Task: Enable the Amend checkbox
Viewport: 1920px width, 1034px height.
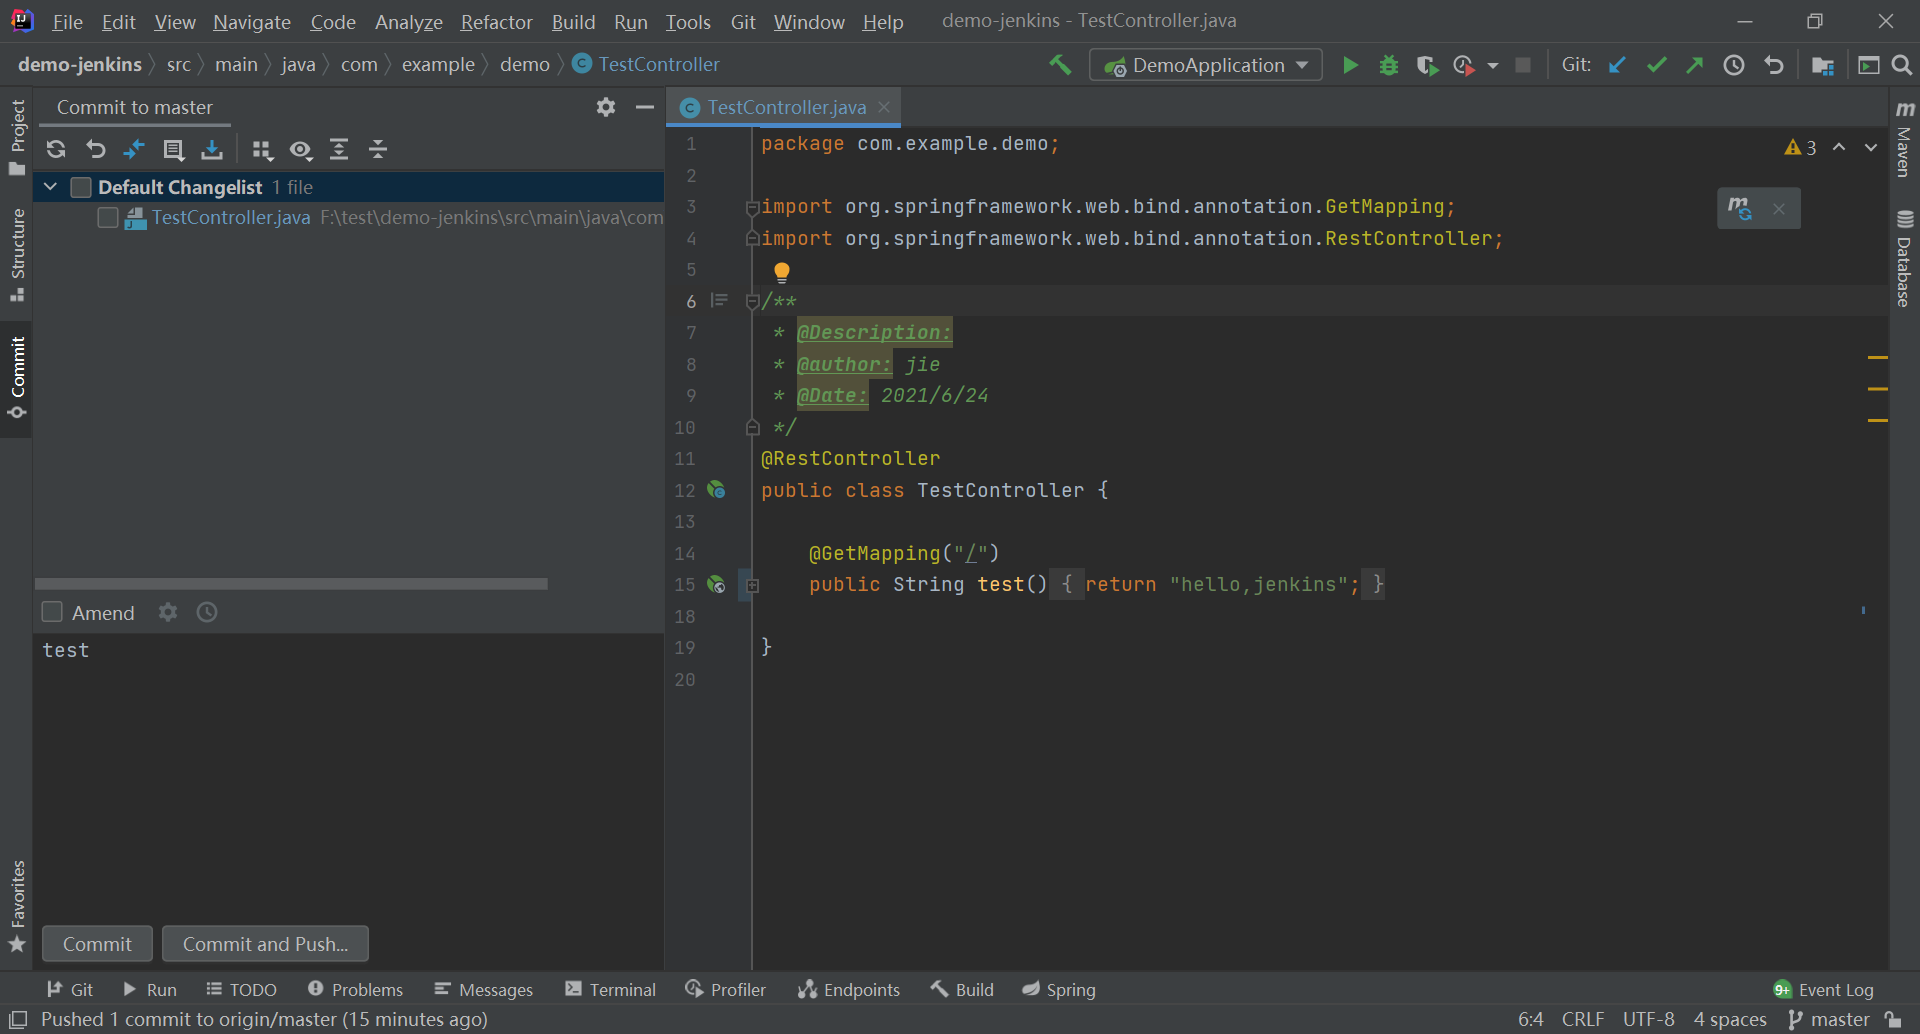Action: coord(52,612)
